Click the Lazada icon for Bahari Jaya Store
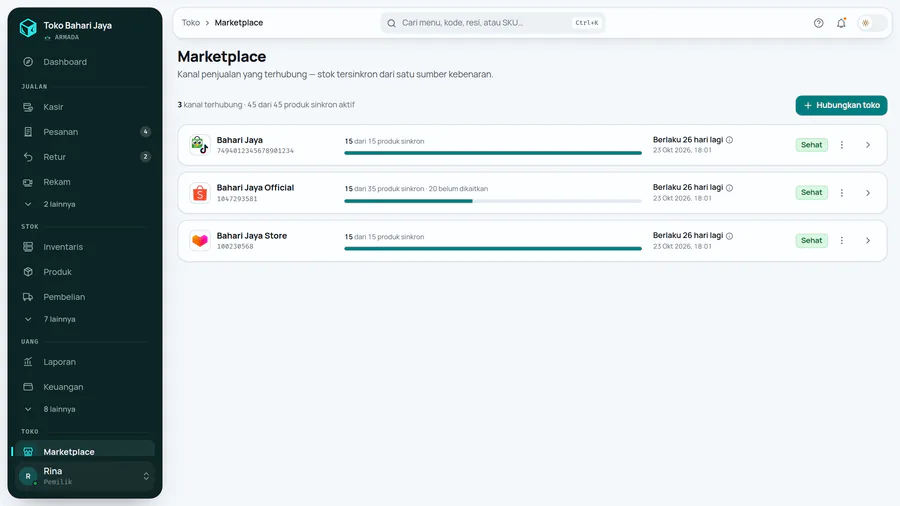 coord(200,240)
